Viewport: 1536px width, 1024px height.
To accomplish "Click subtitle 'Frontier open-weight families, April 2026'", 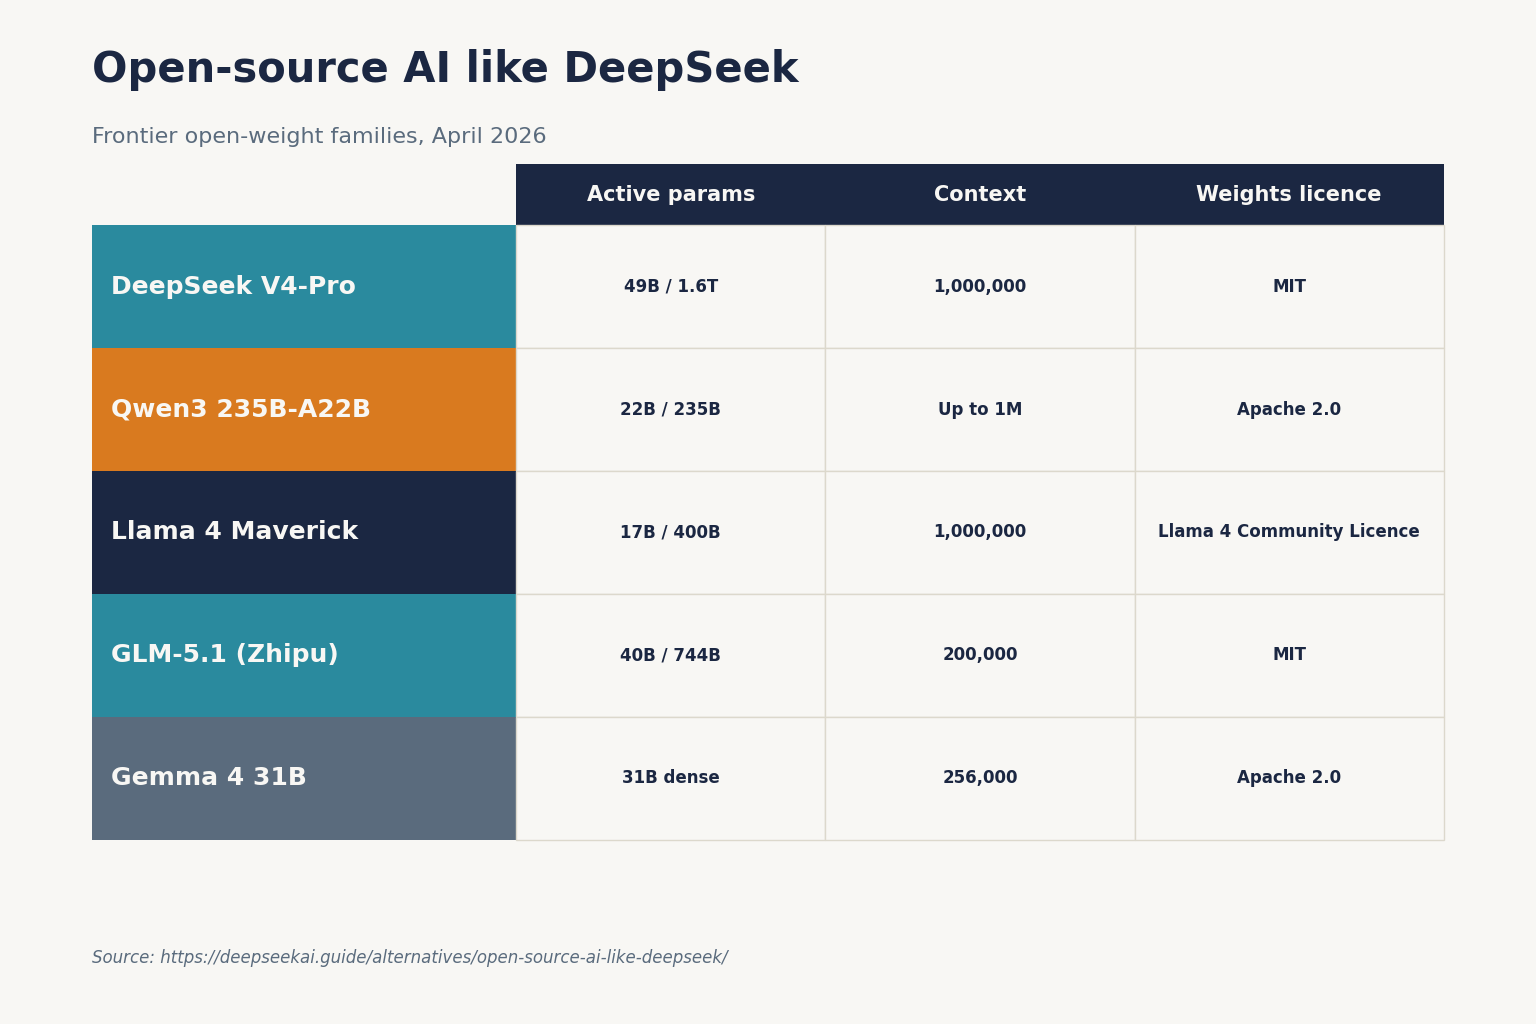I will [x=319, y=137].
